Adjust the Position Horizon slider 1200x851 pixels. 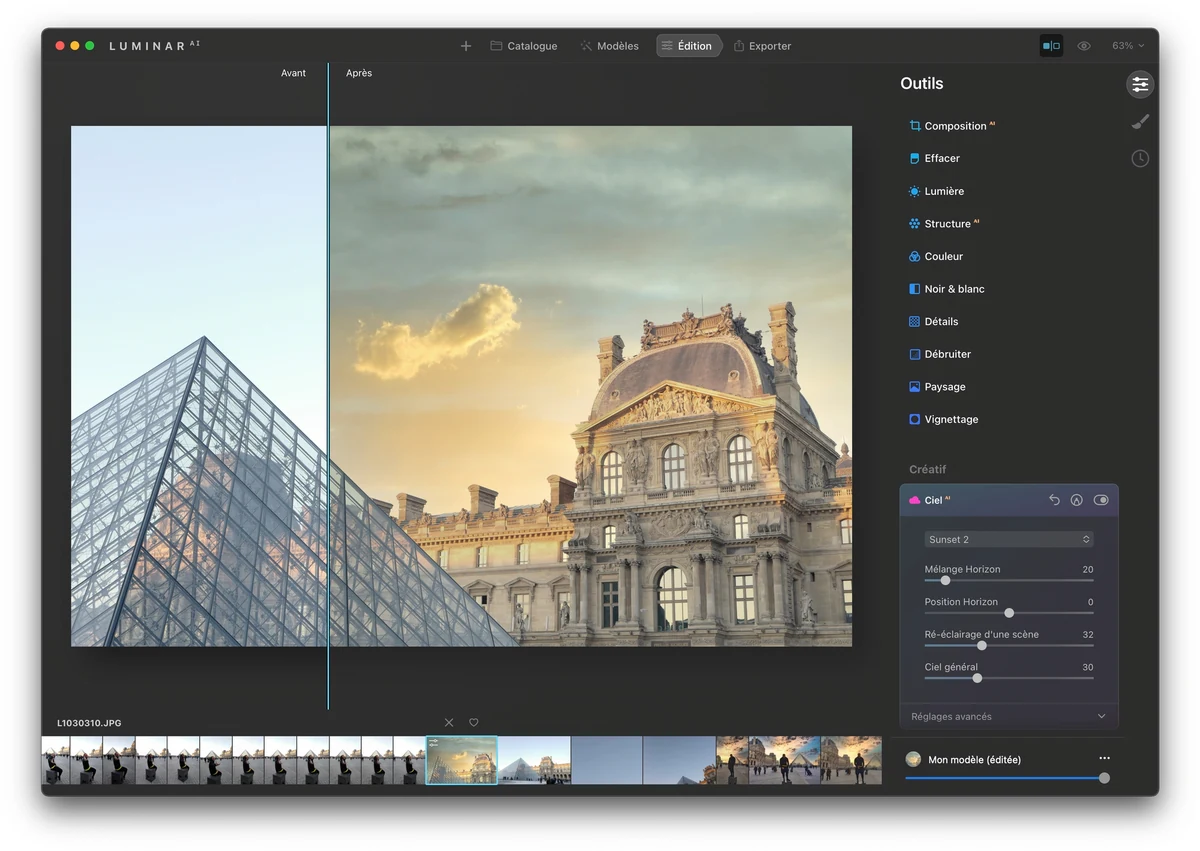click(x=1009, y=613)
